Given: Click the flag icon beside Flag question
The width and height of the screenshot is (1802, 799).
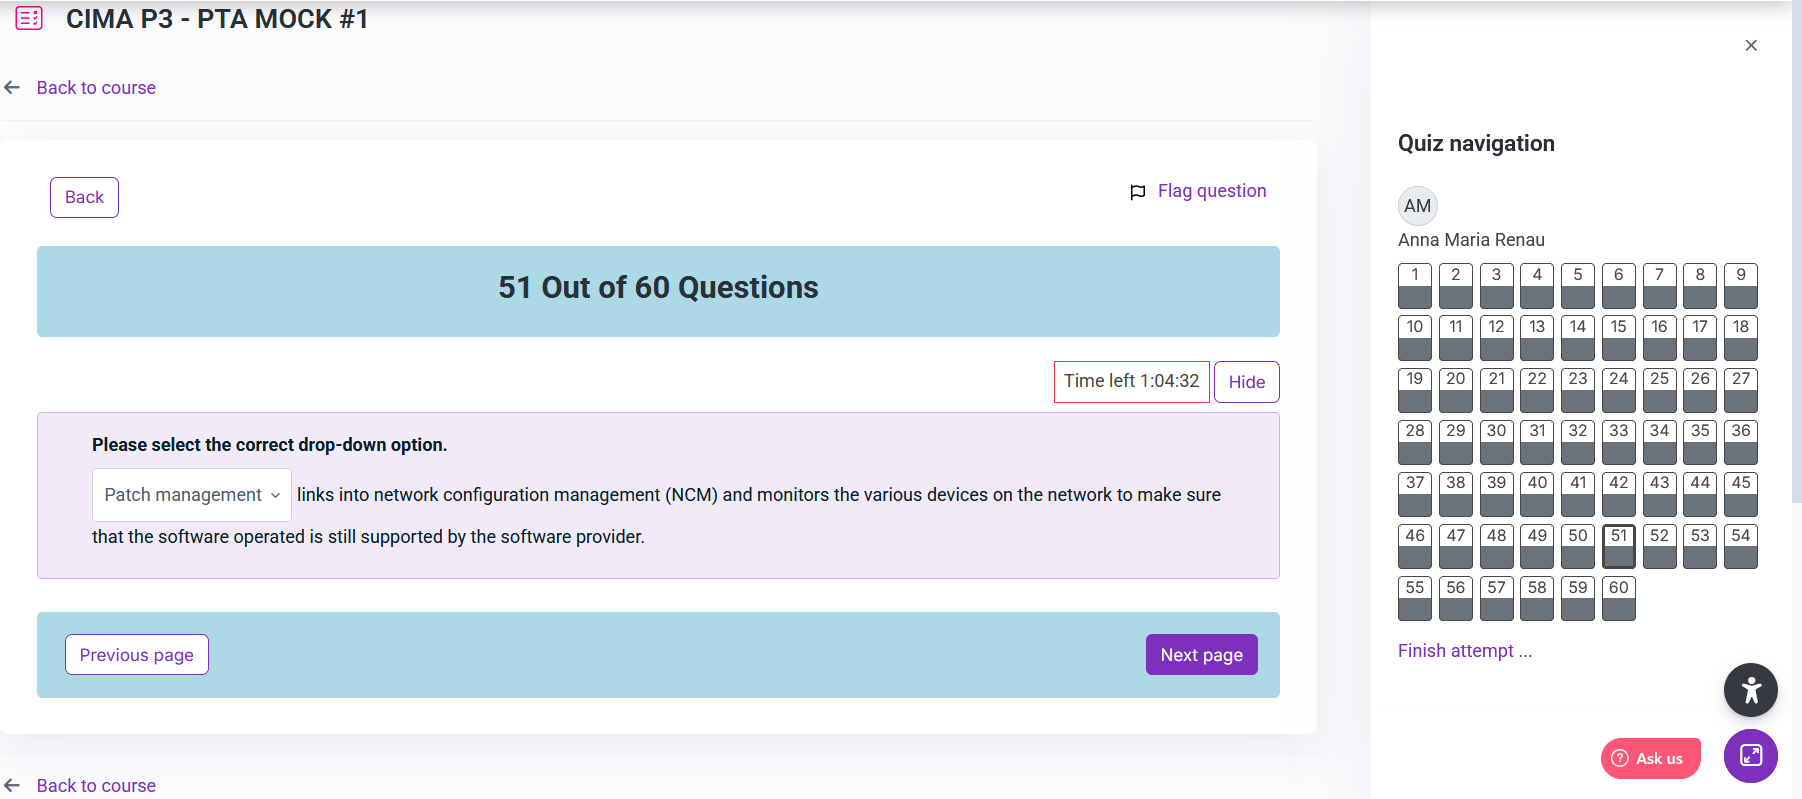Looking at the screenshot, I should click(1137, 192).
